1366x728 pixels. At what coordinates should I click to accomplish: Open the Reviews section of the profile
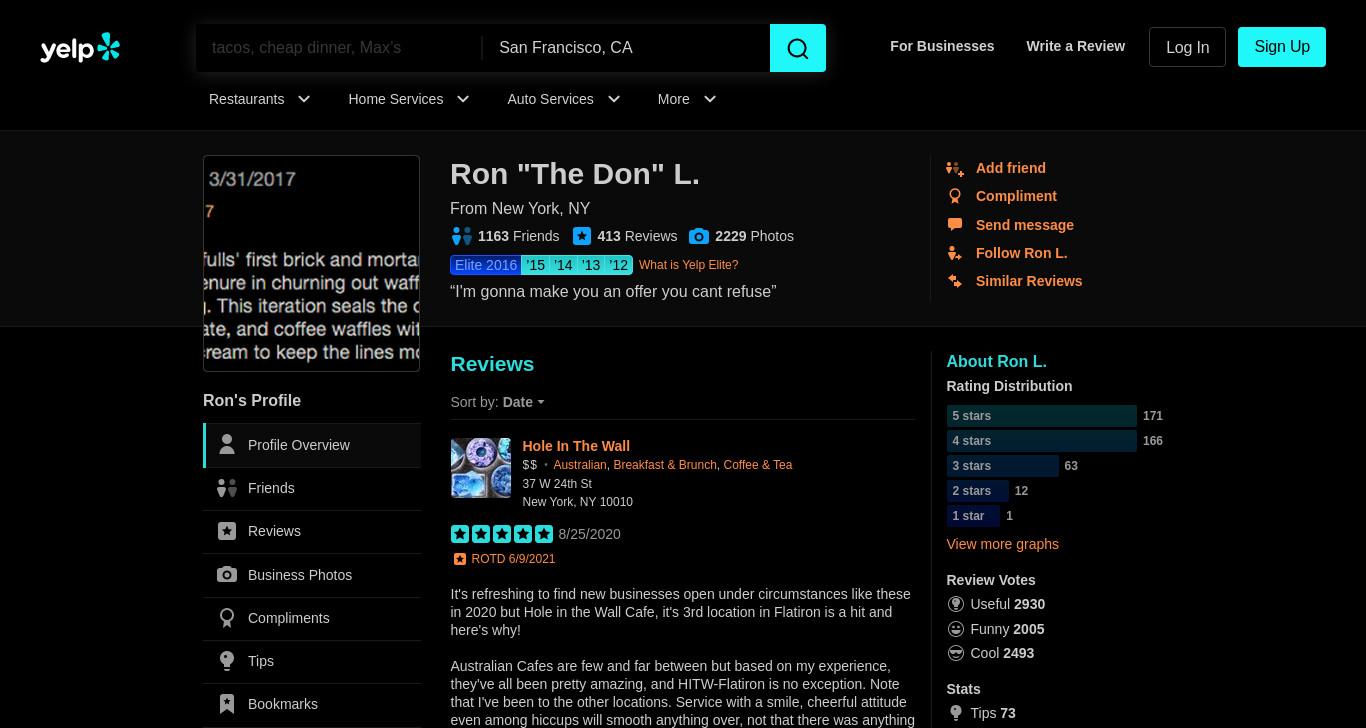[x=312, y=531]
